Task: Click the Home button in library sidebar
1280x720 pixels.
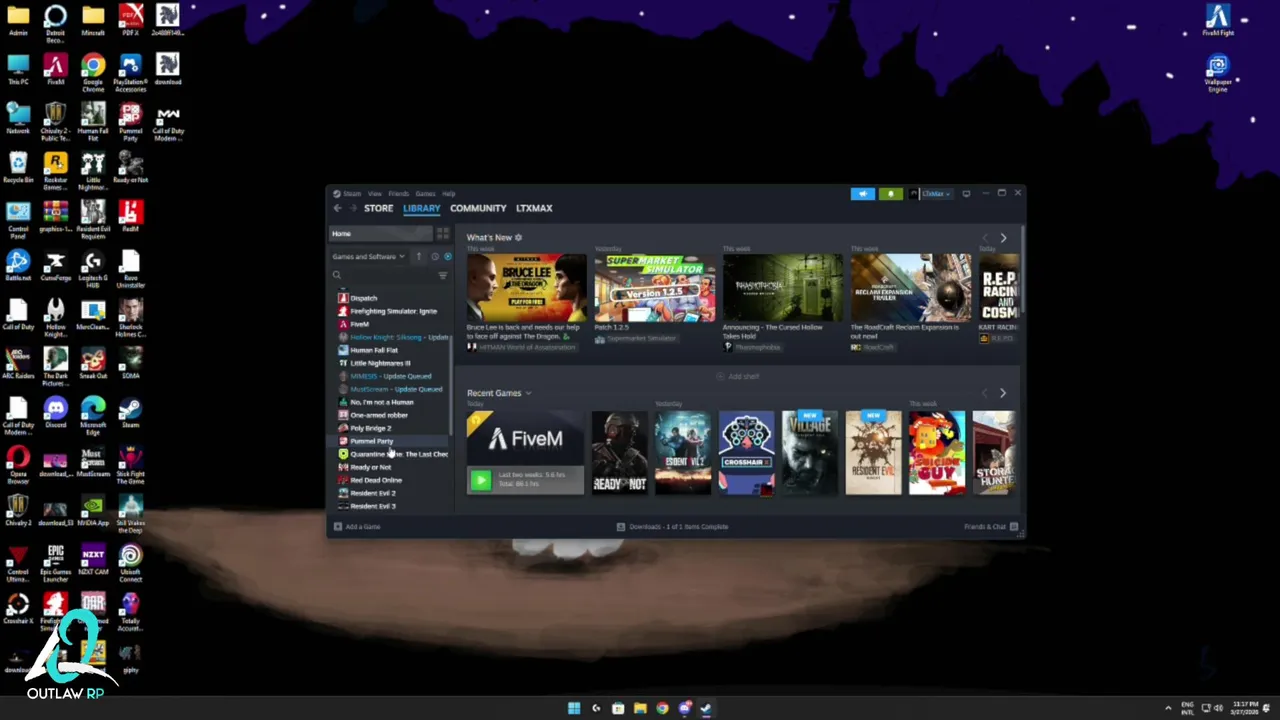Action: pyautogui.click(x=380, y=234)
